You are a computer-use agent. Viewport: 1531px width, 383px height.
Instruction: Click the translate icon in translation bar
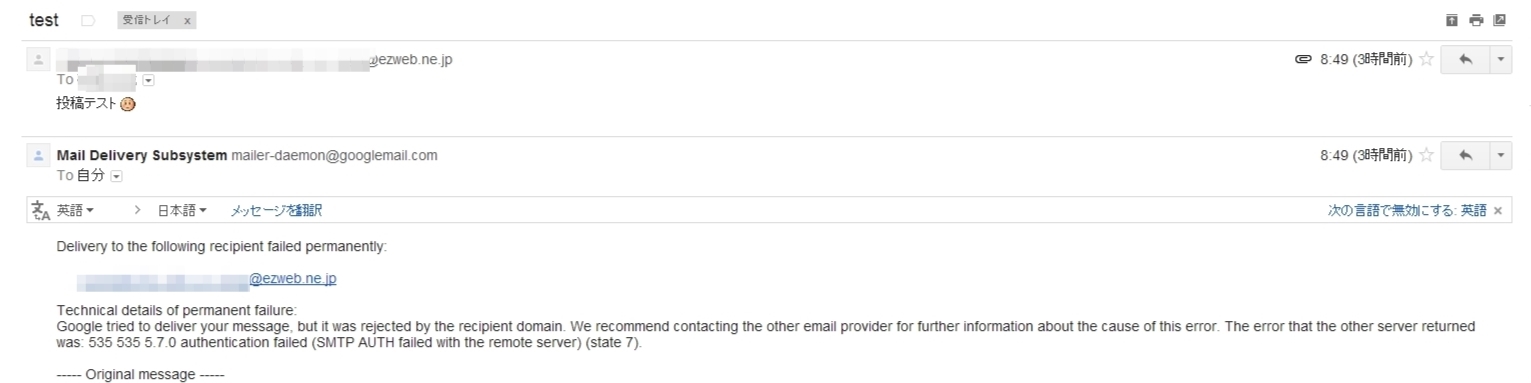coord(41,210)
